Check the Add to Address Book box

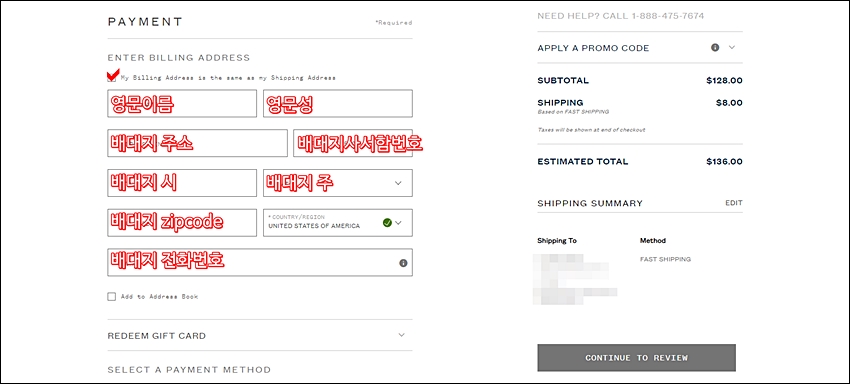112,297
